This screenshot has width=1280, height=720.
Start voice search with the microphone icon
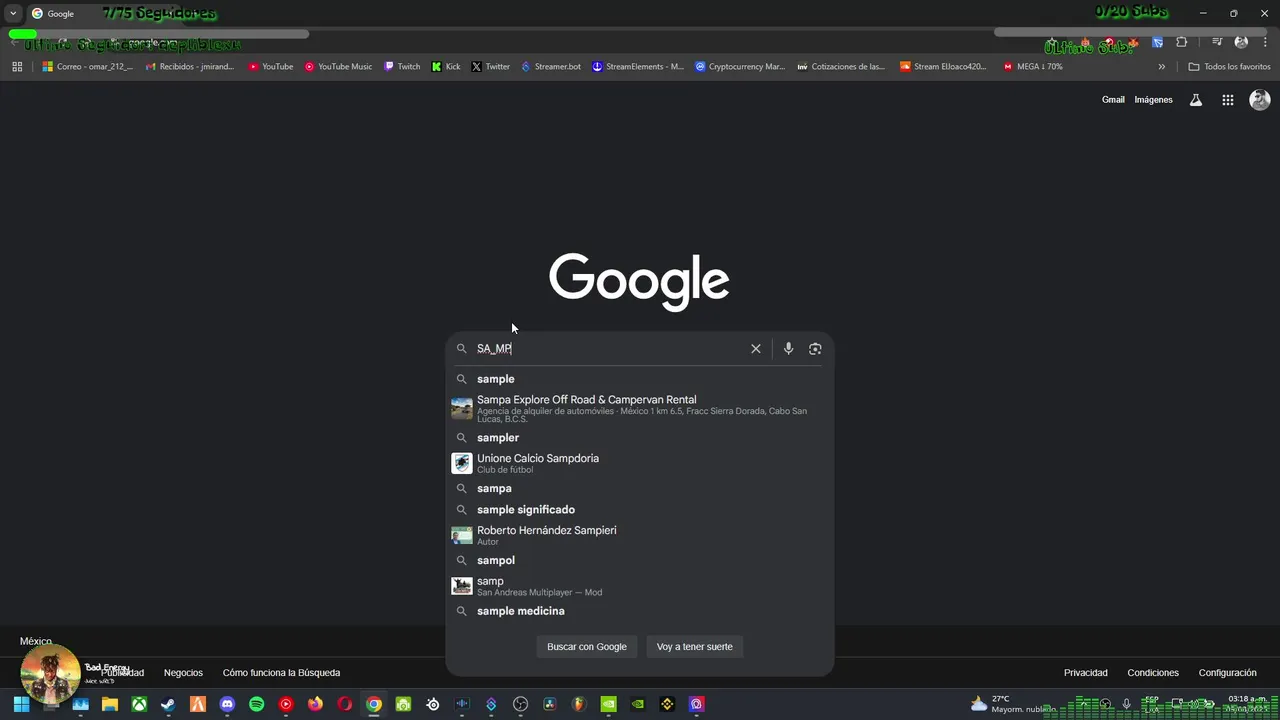tap(788, 349)
